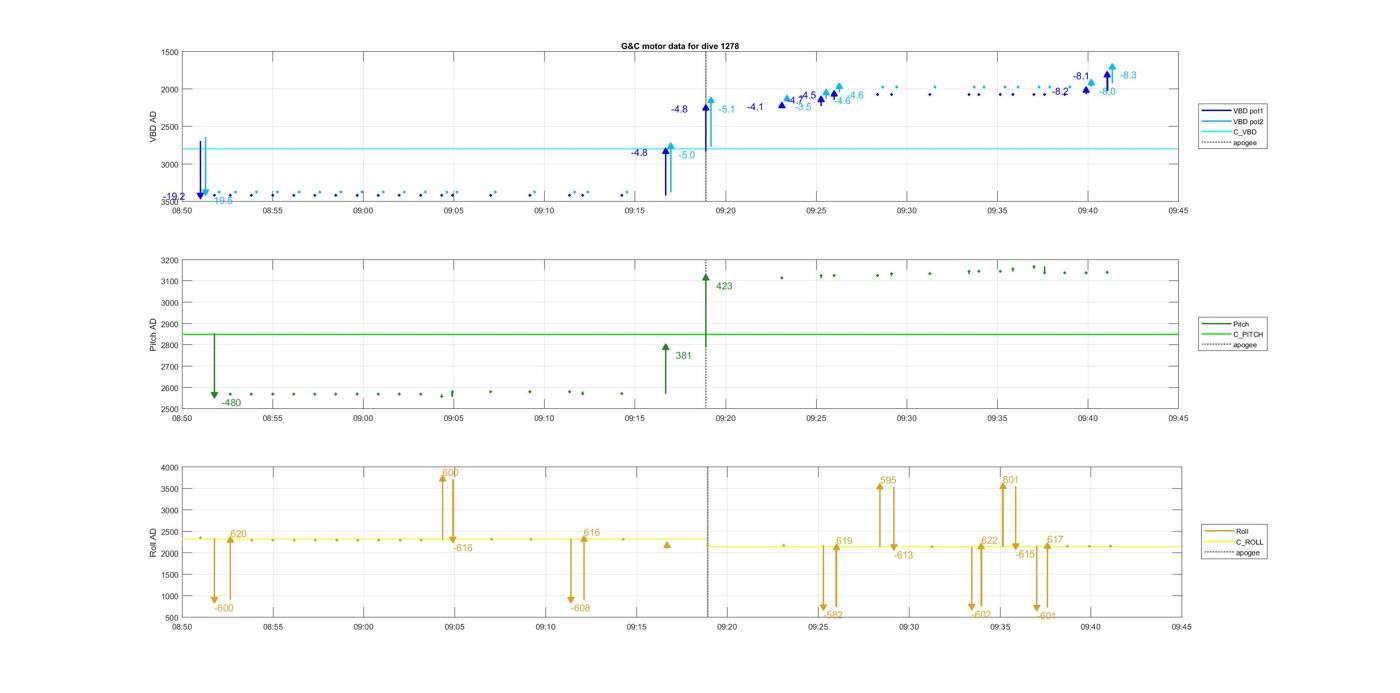Click the '-480' pitch data label
Image resolution: width=1400 pixels, height=693 pixels.
click(231, 403)
